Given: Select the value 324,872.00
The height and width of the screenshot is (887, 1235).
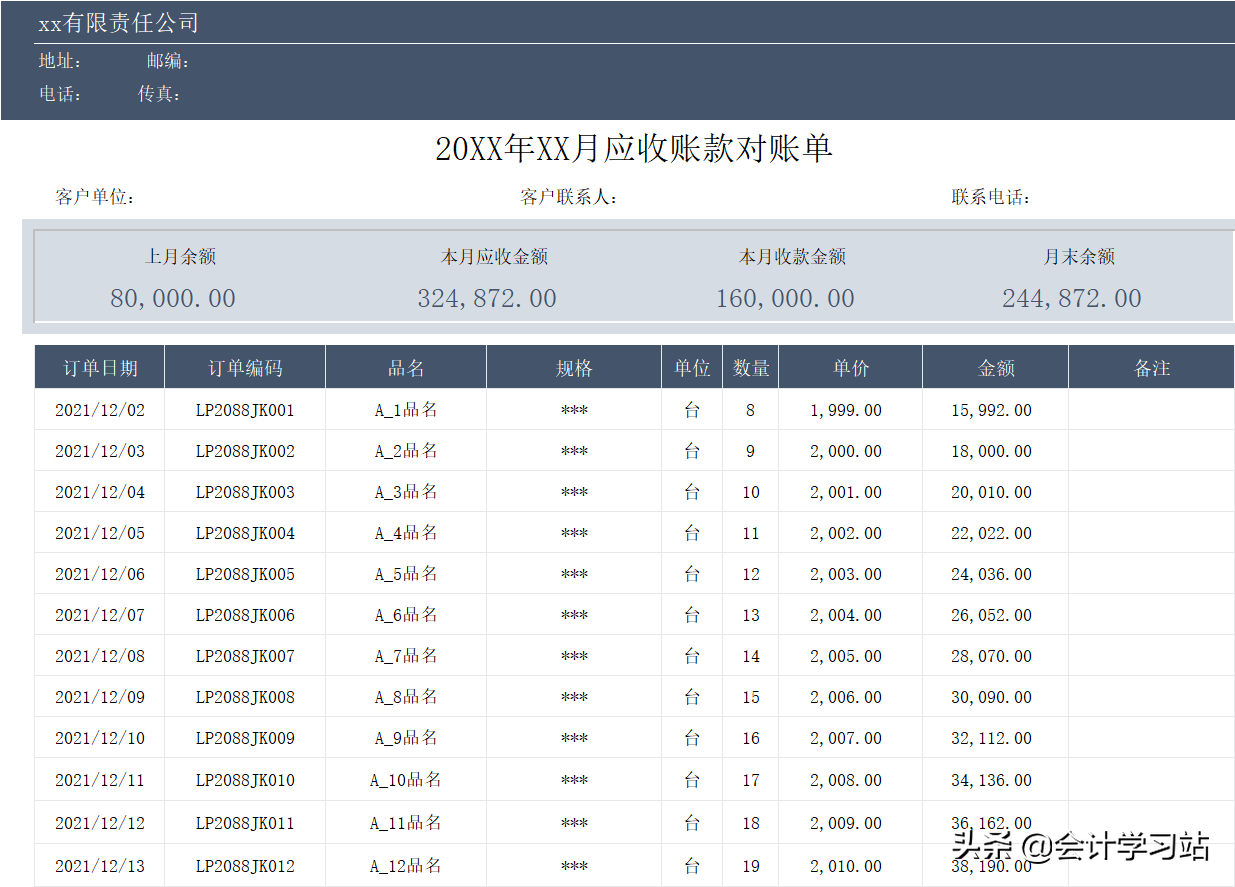Looking at the screenshot, I should coord(487,298).
